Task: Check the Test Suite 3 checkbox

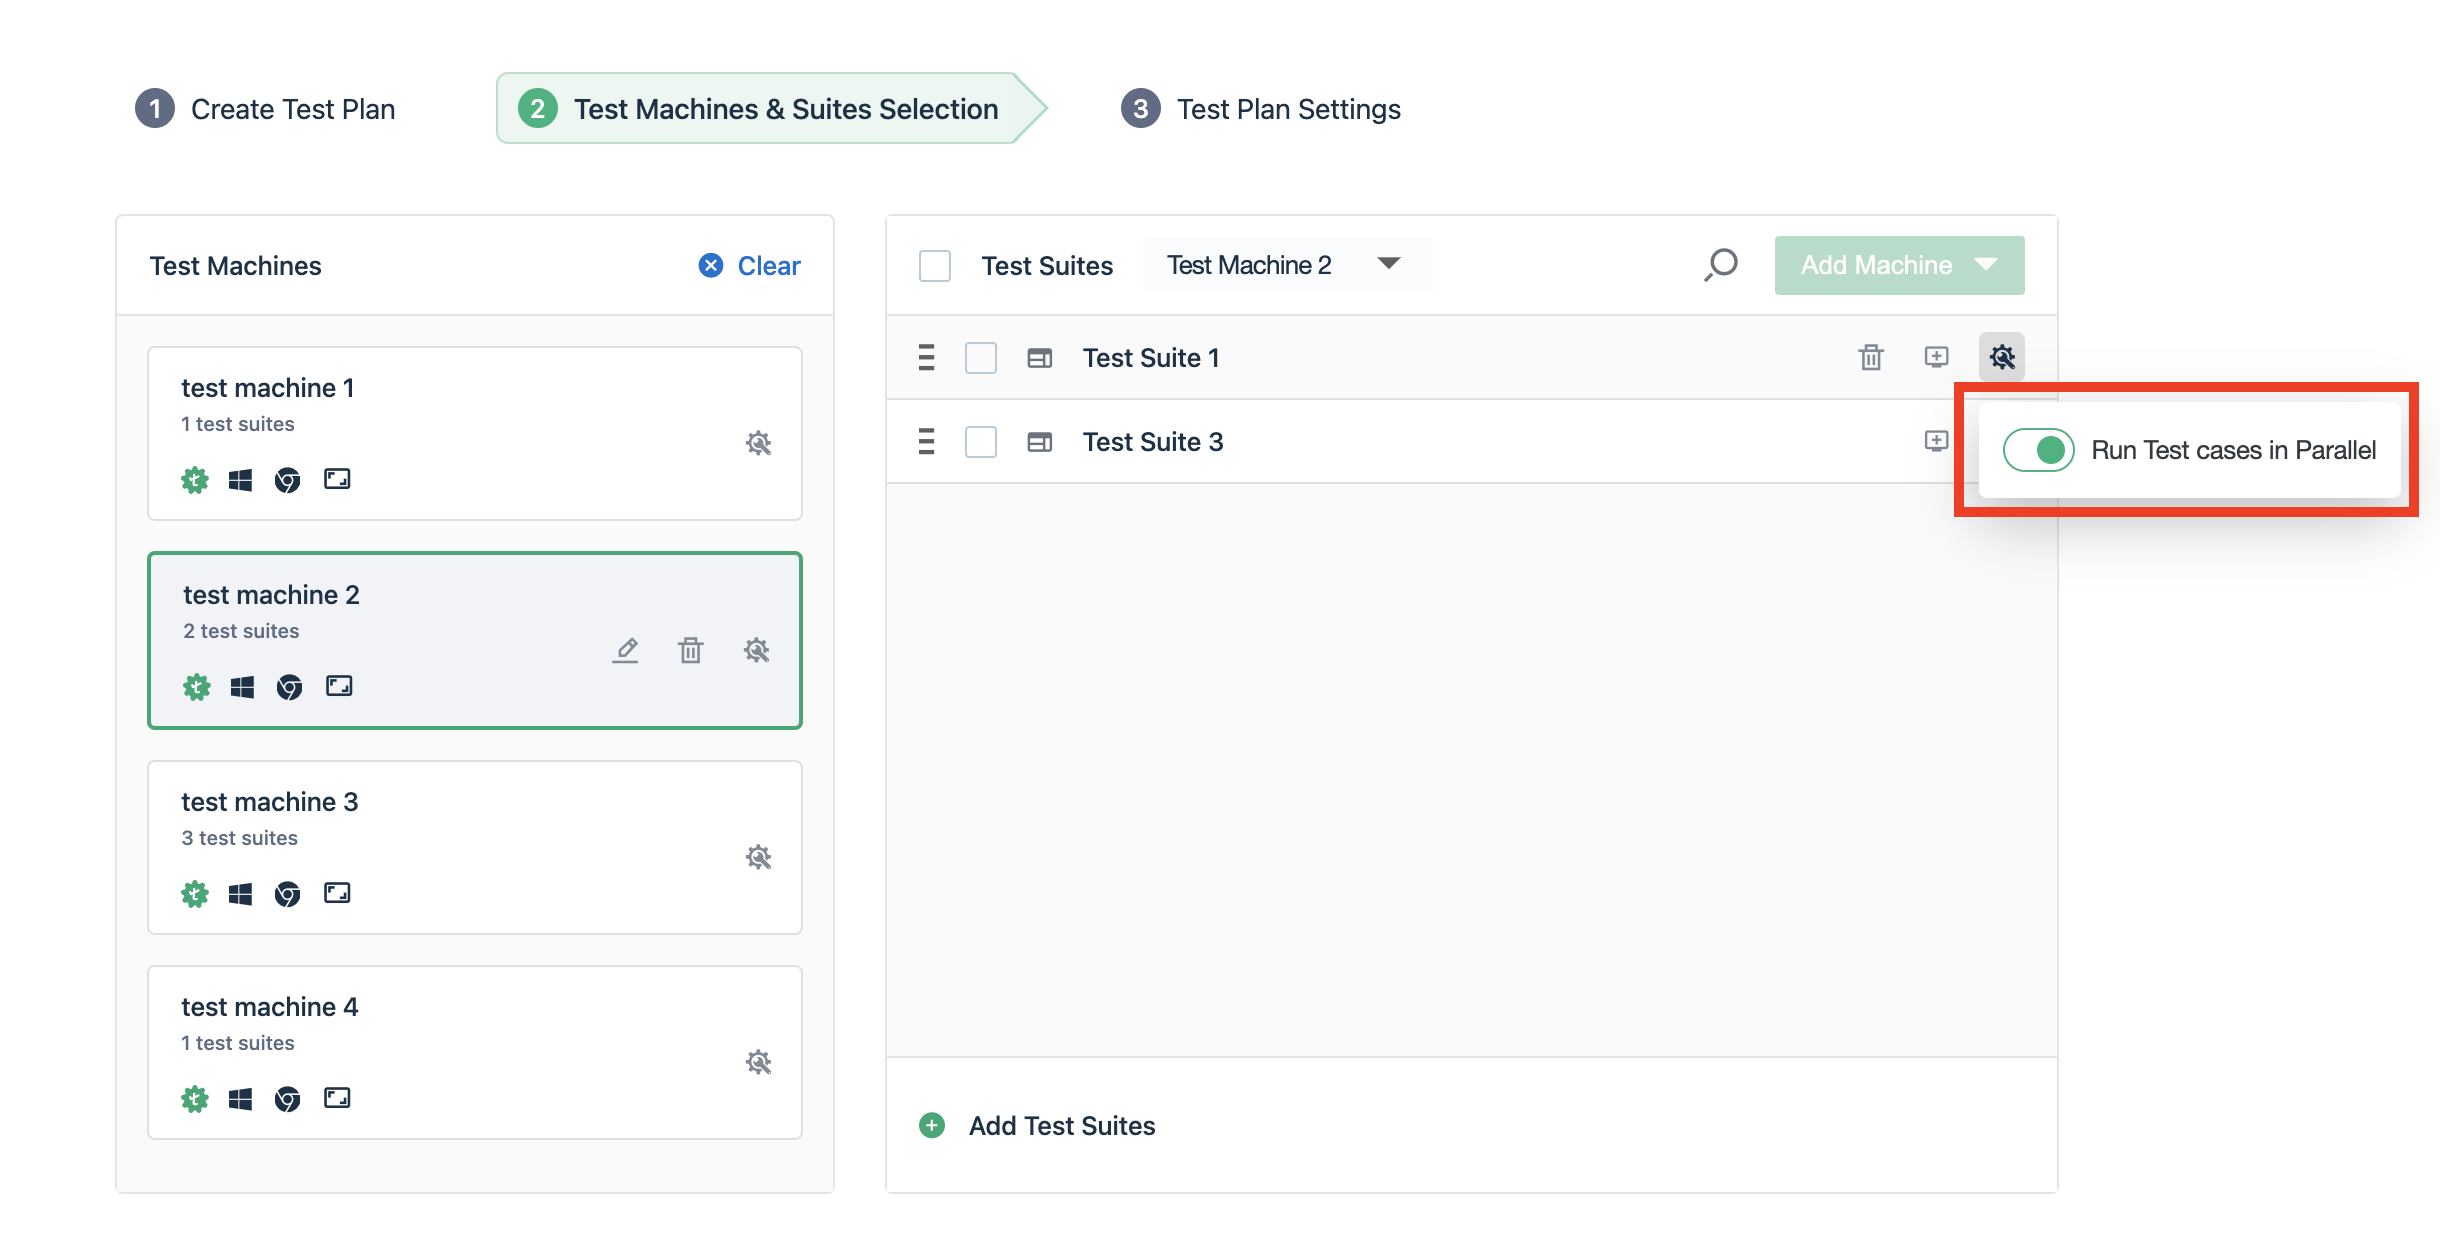Action: (x=980, y=442)
